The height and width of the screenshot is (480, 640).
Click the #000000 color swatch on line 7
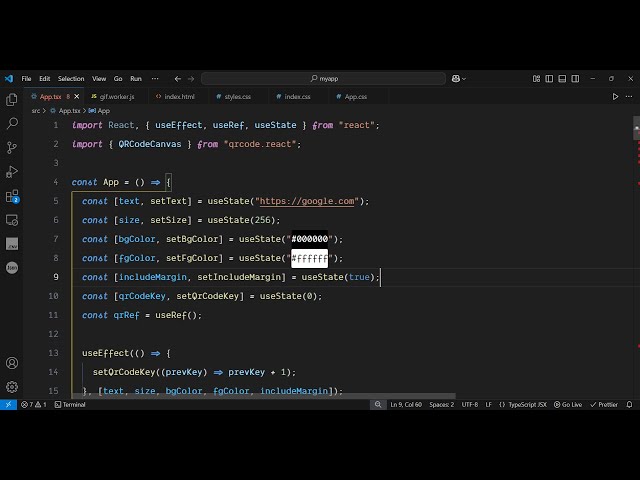[x=309, y=239]
